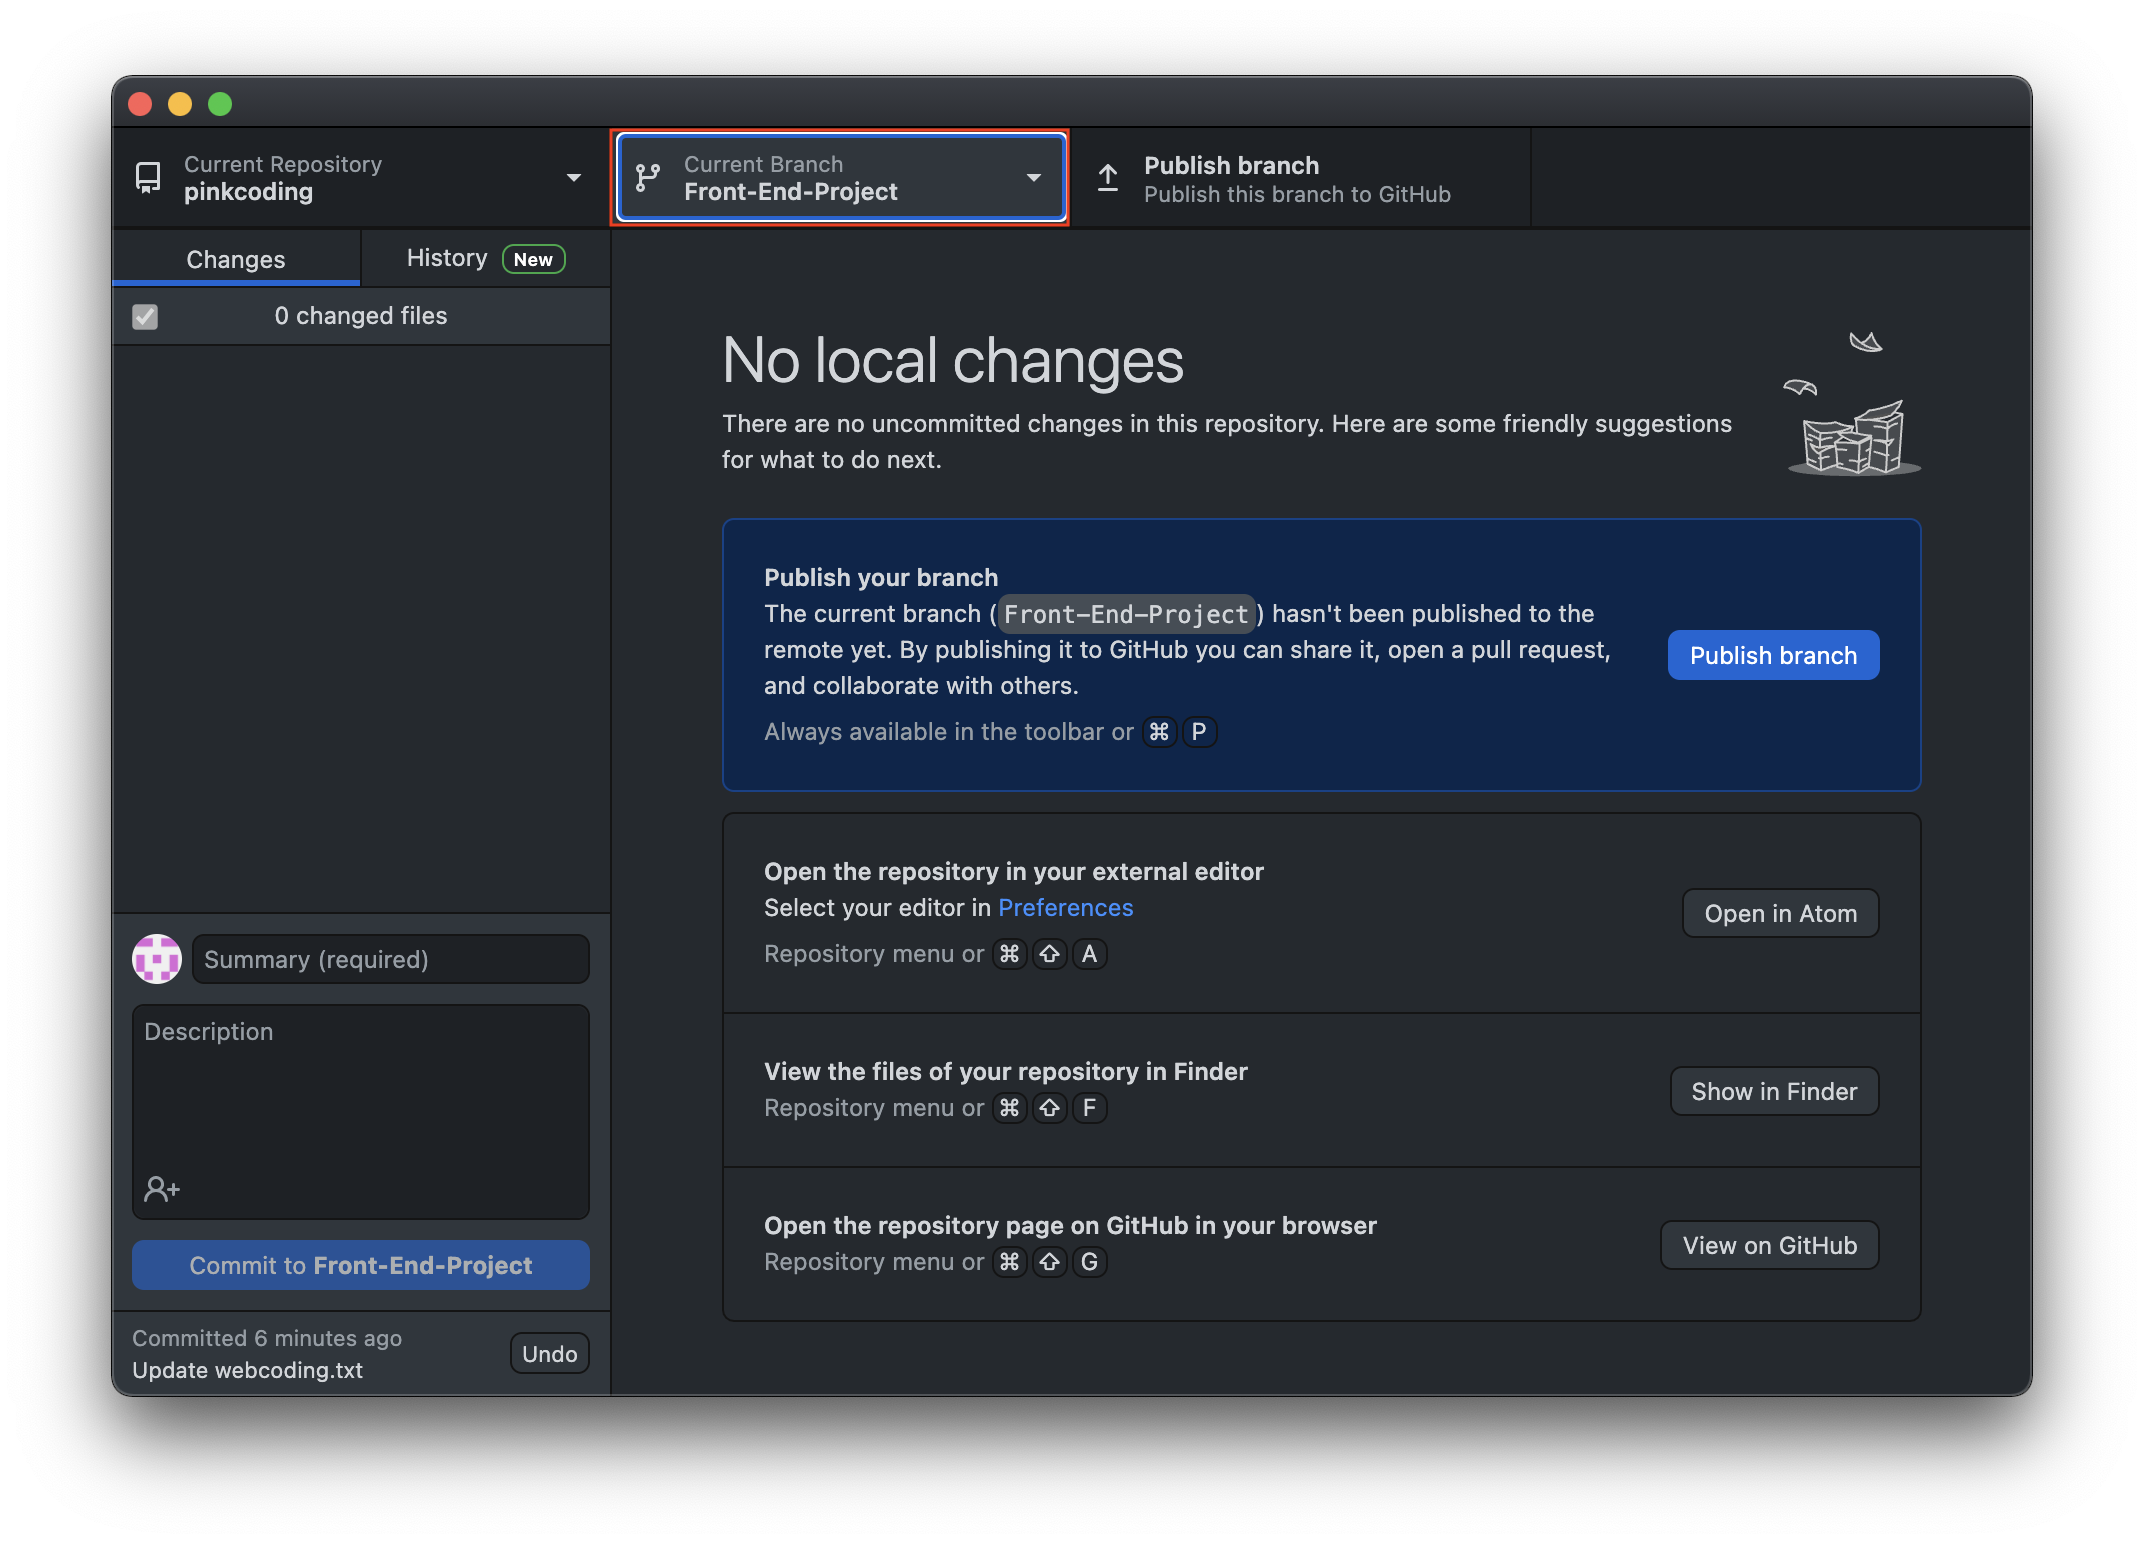This screenshot has width=2144, height=1544.
Task: Click the Undo button for the last commit
Action: tap(549, 1353)
